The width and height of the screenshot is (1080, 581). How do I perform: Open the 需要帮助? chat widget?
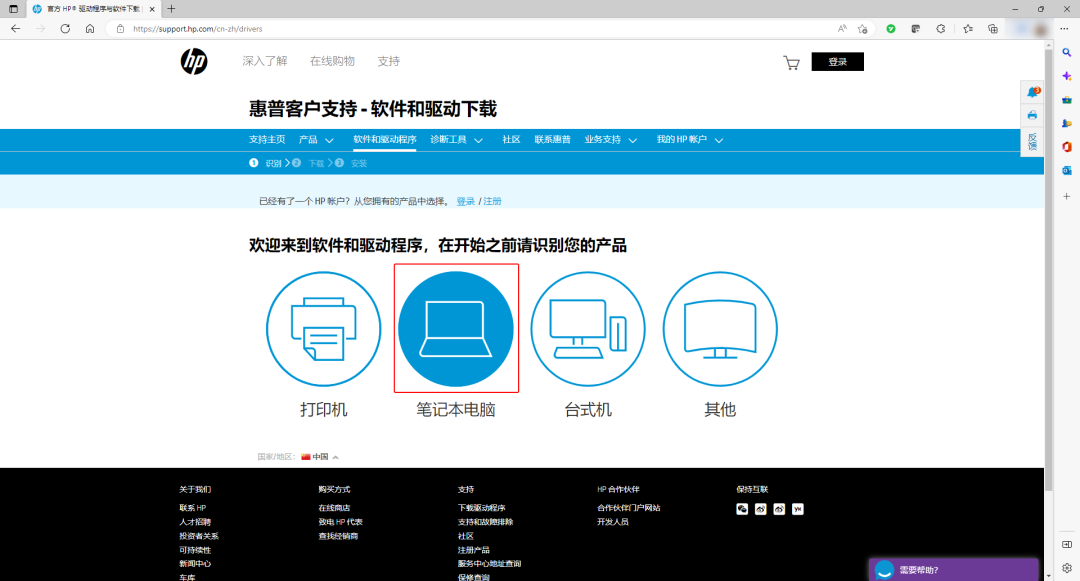(x=953, y=570)
